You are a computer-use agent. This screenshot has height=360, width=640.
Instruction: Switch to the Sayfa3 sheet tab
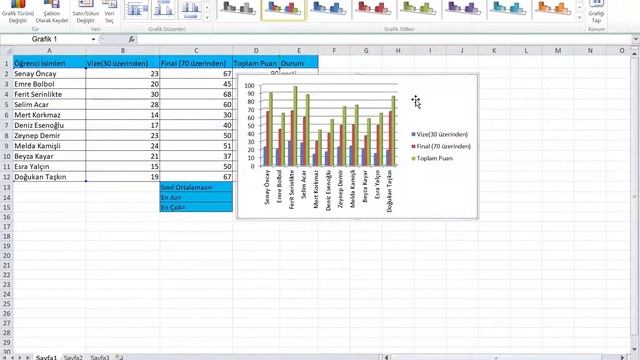click(100, 357)
